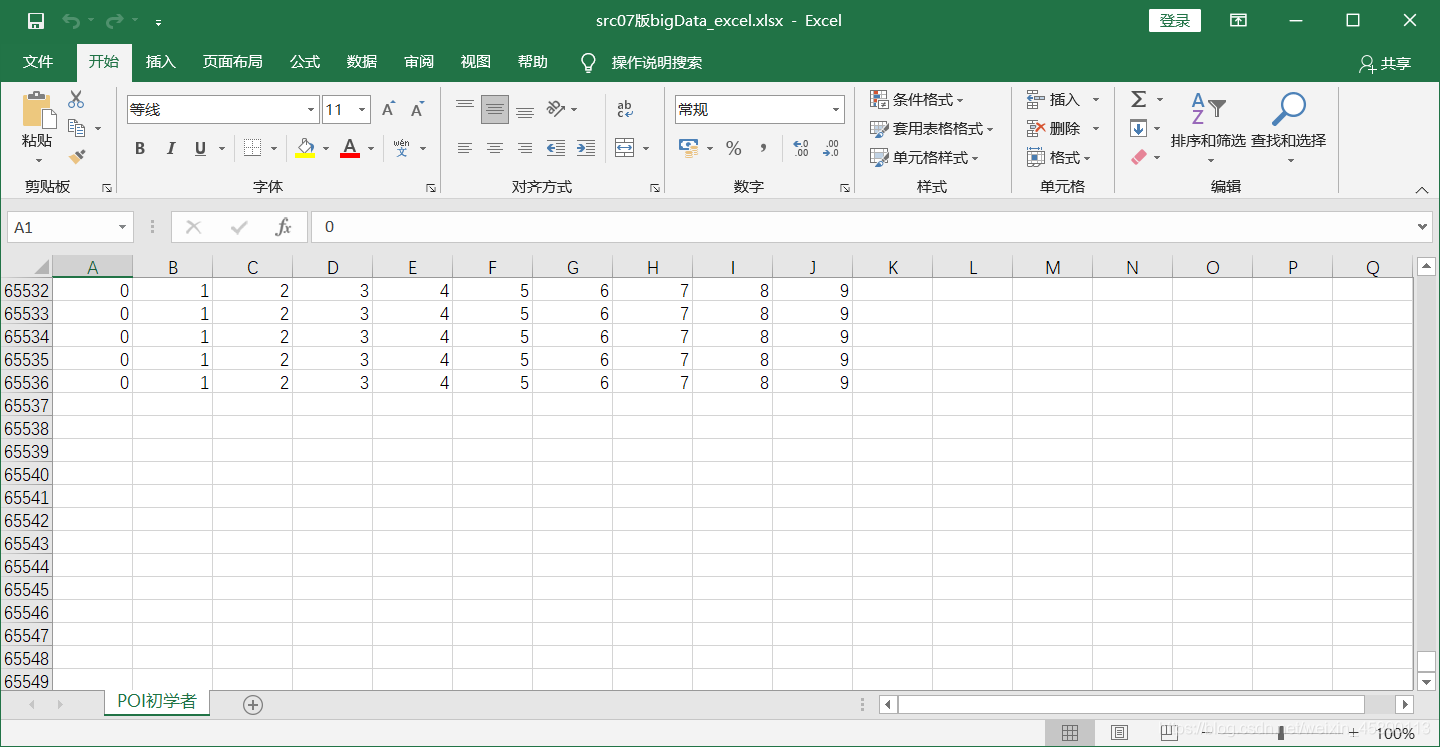This screenshot has height=747, width=1440.
Task: Select the POI初学者 sheet tab
Action: point(157,702)
